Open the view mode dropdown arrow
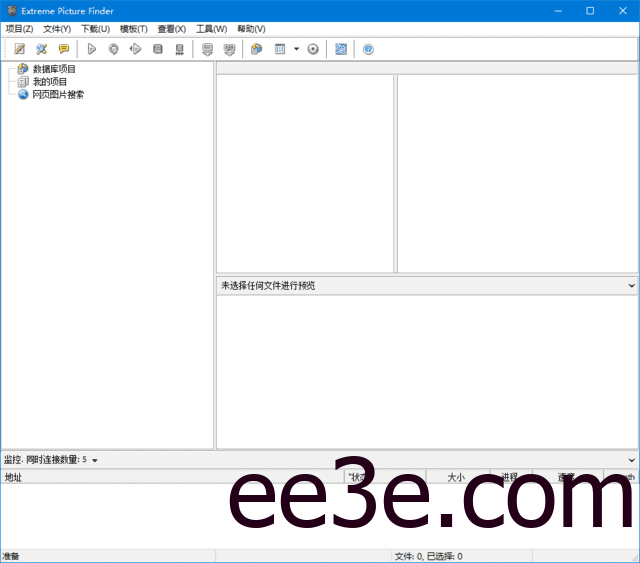The width and height of the screenshot is (640, 563). 297,49
